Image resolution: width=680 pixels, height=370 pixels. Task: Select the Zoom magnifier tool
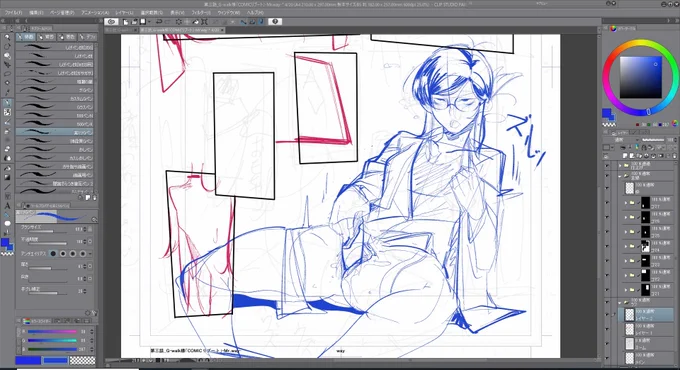(7, 37)
